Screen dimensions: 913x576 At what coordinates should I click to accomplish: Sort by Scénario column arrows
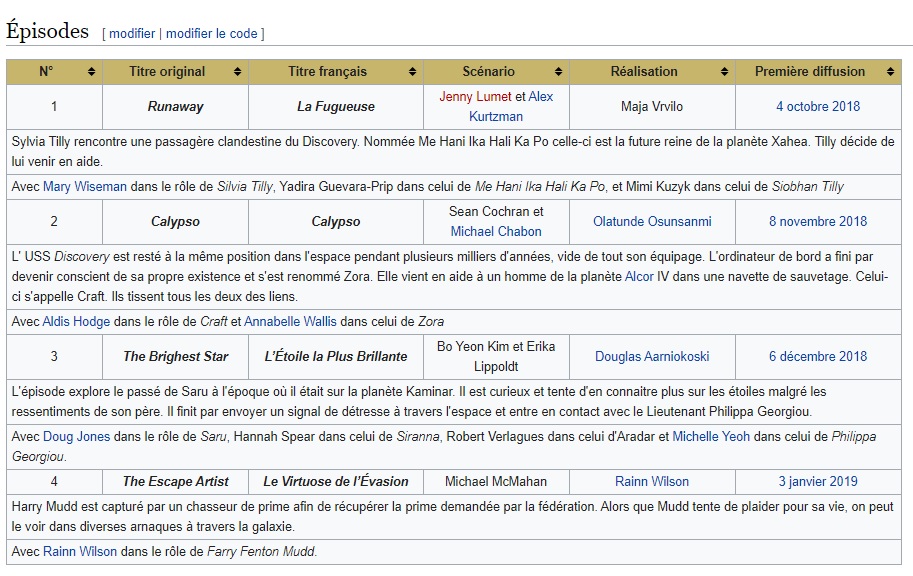[x=558, y=72]
